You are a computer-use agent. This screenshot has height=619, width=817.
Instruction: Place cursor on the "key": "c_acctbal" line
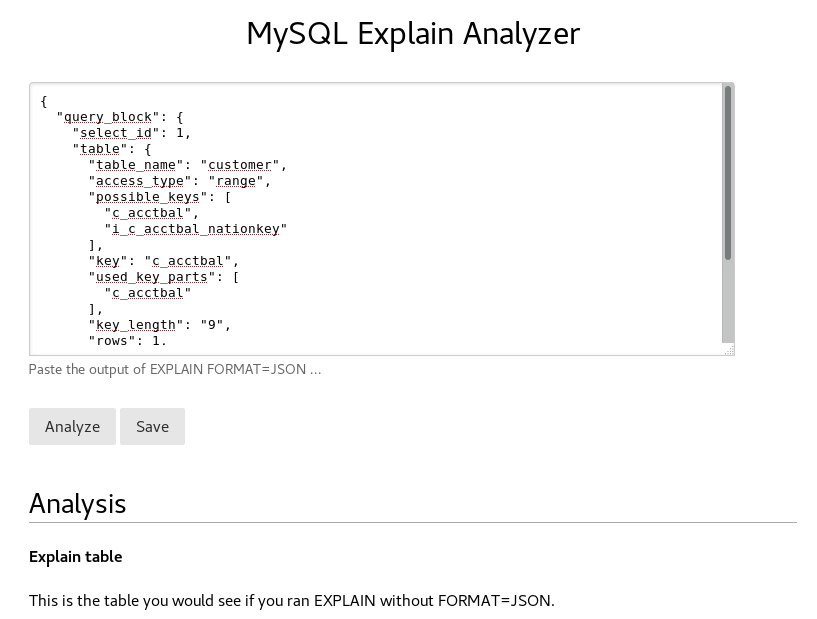(163, 261)
